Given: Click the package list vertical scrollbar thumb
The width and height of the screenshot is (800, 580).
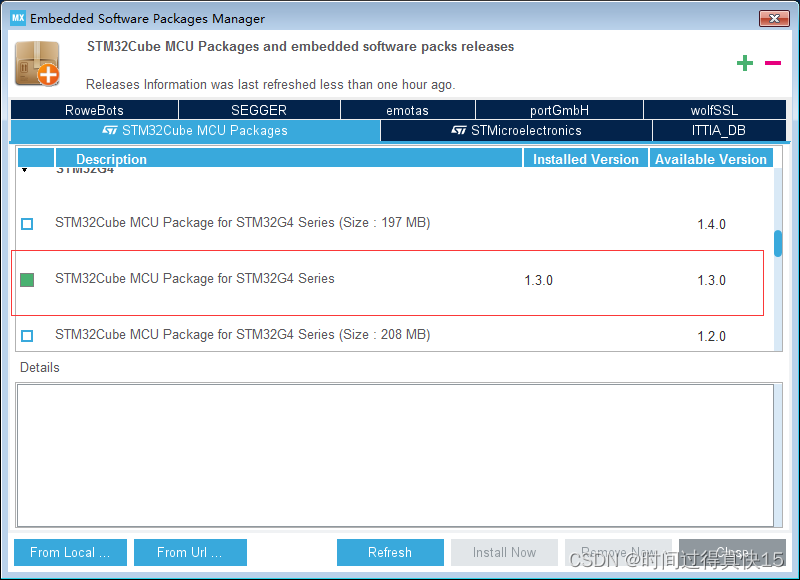Looking at the screenshot, I should (778, 244).
